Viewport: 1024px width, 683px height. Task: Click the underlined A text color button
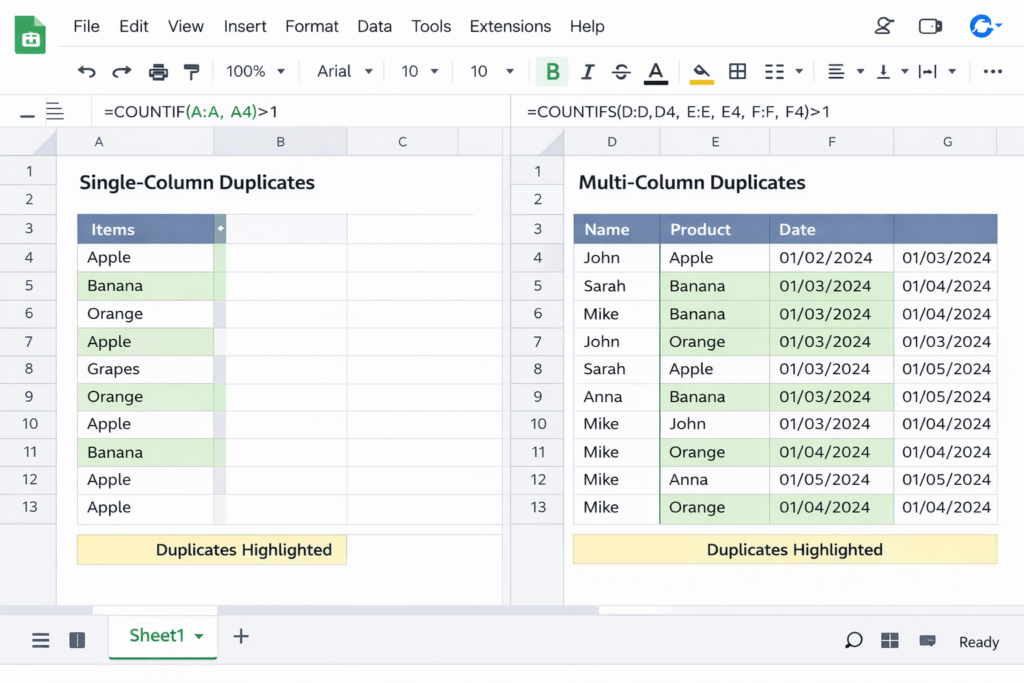[656, 71]
